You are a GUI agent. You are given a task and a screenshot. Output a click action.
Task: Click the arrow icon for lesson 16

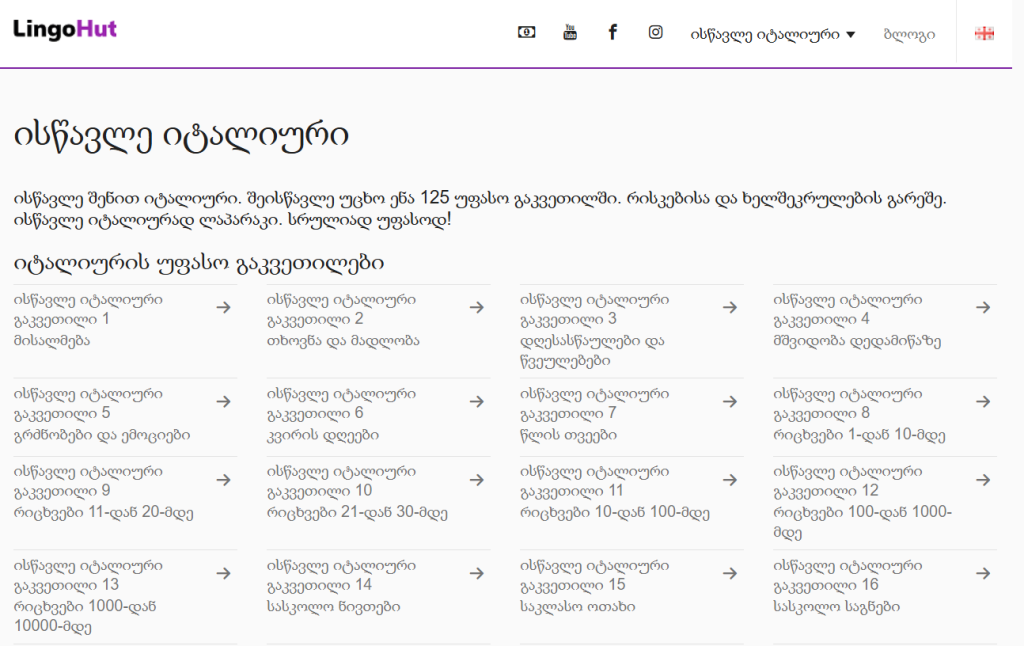coord(983,574)
